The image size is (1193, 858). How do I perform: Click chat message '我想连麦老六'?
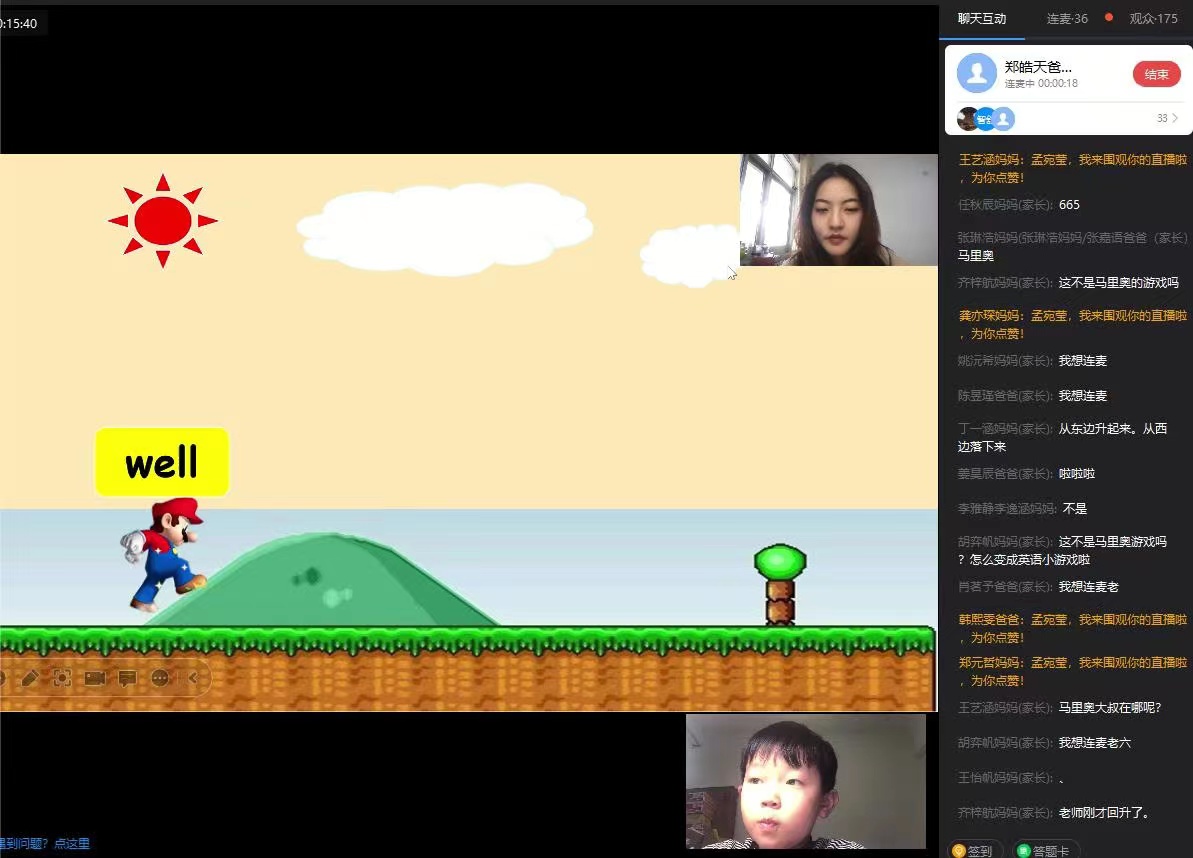[x=1095, y=742]
